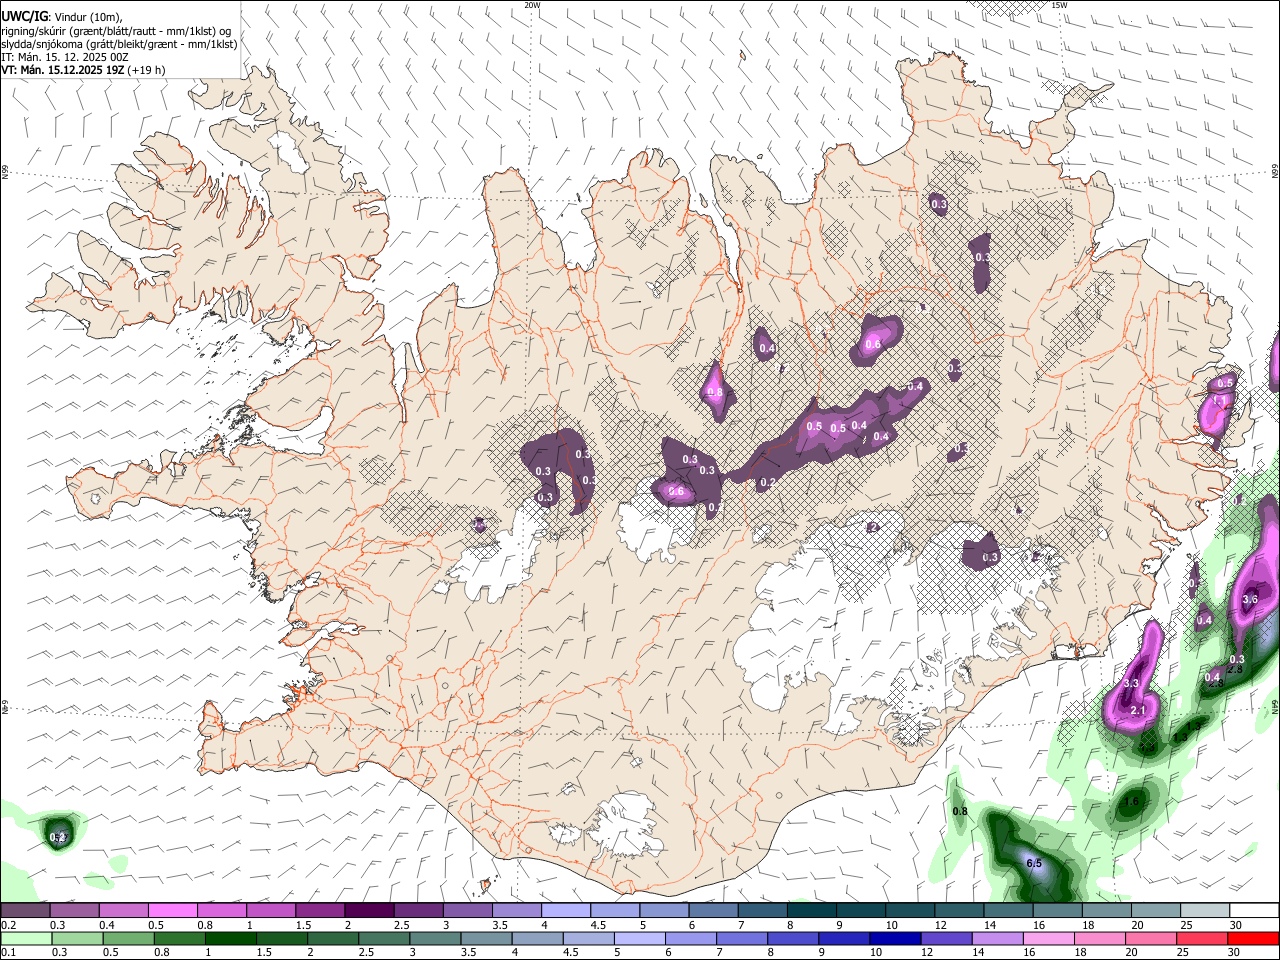Viewport: 1280px width, 960px height.
Task: Click the '3.6' precipitation value offshore
Action: click(1250, 600)
